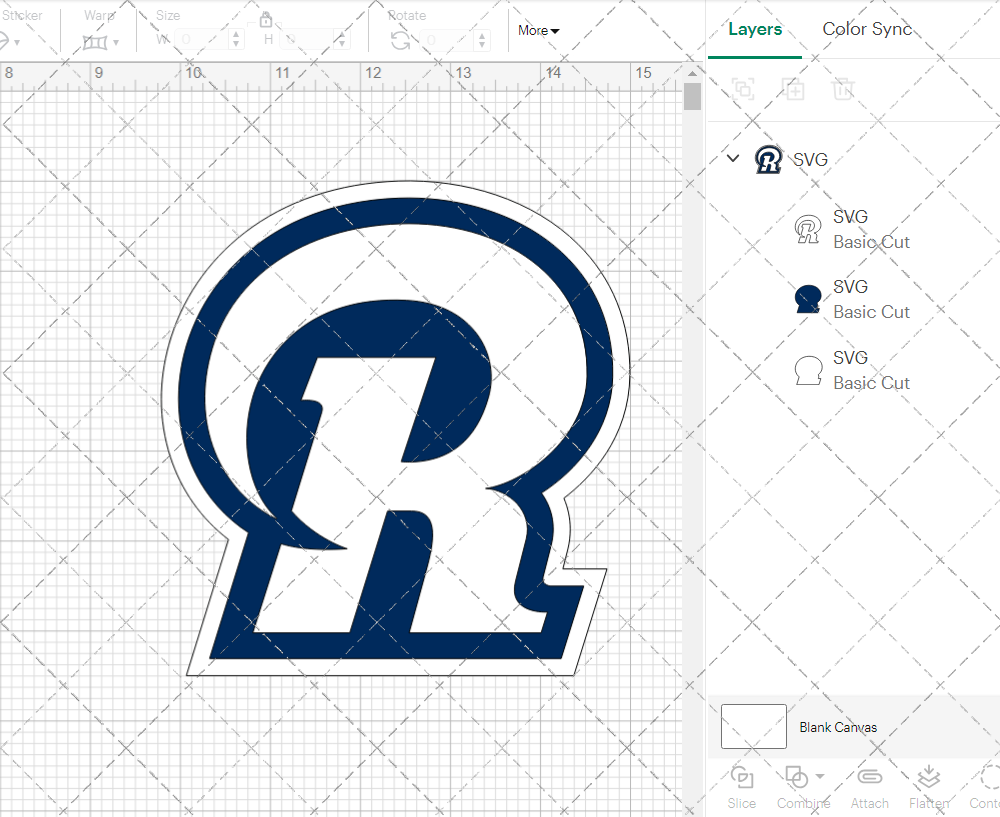Click the Width size field
This screenshot has width=1000, height=817.
click(x=201, y=40)
